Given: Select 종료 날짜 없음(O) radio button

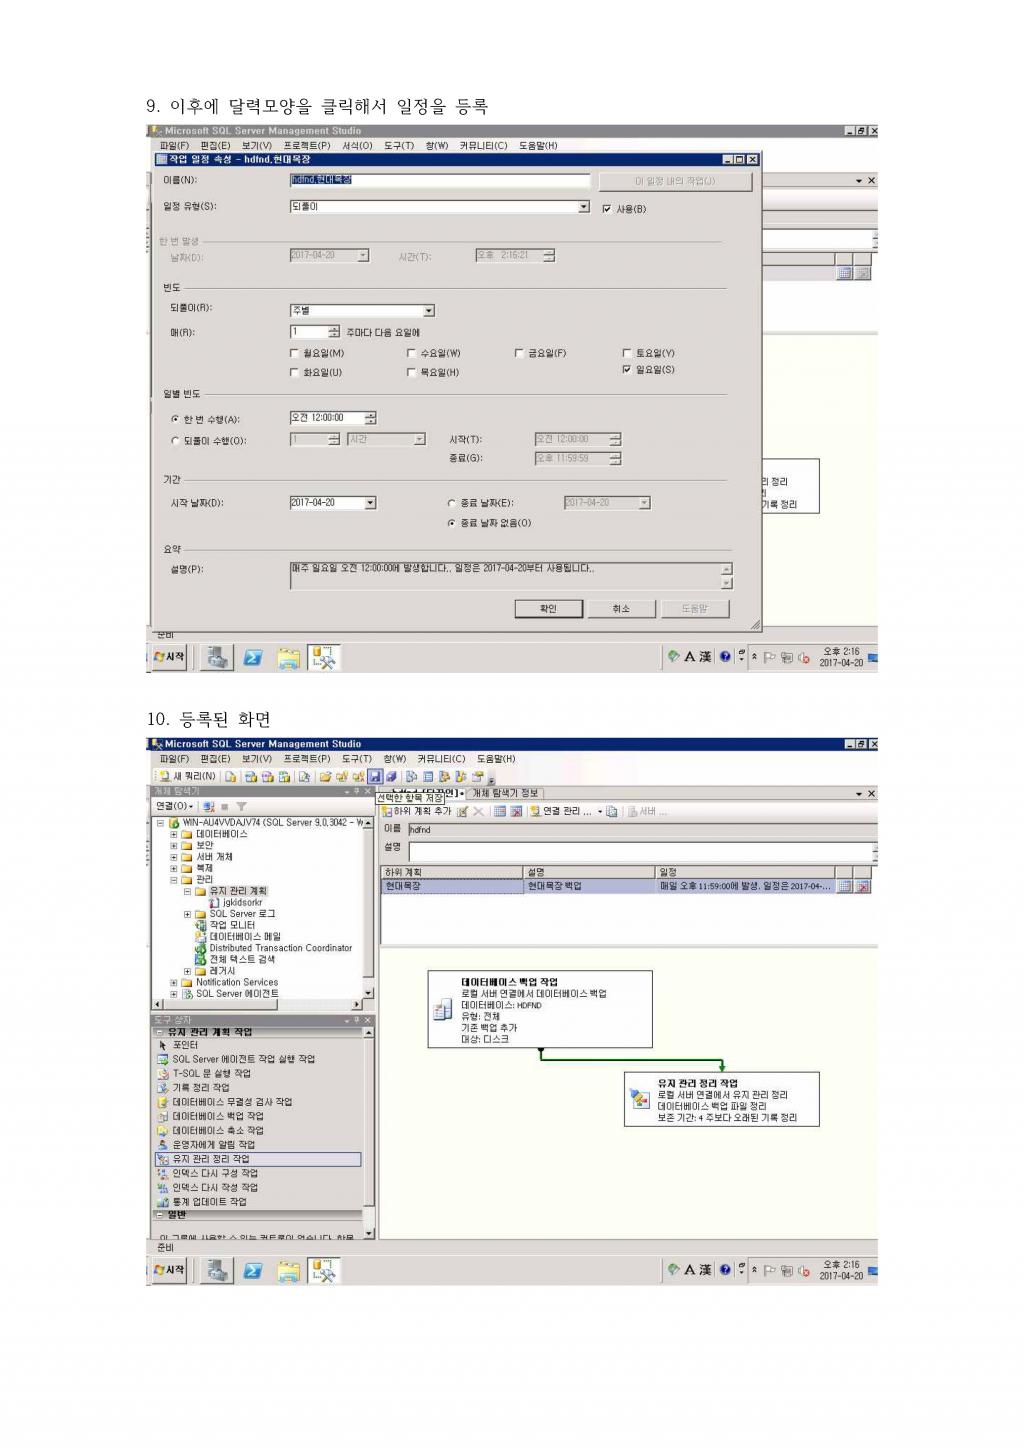Looking at the screenshot, I should [452, 523].
